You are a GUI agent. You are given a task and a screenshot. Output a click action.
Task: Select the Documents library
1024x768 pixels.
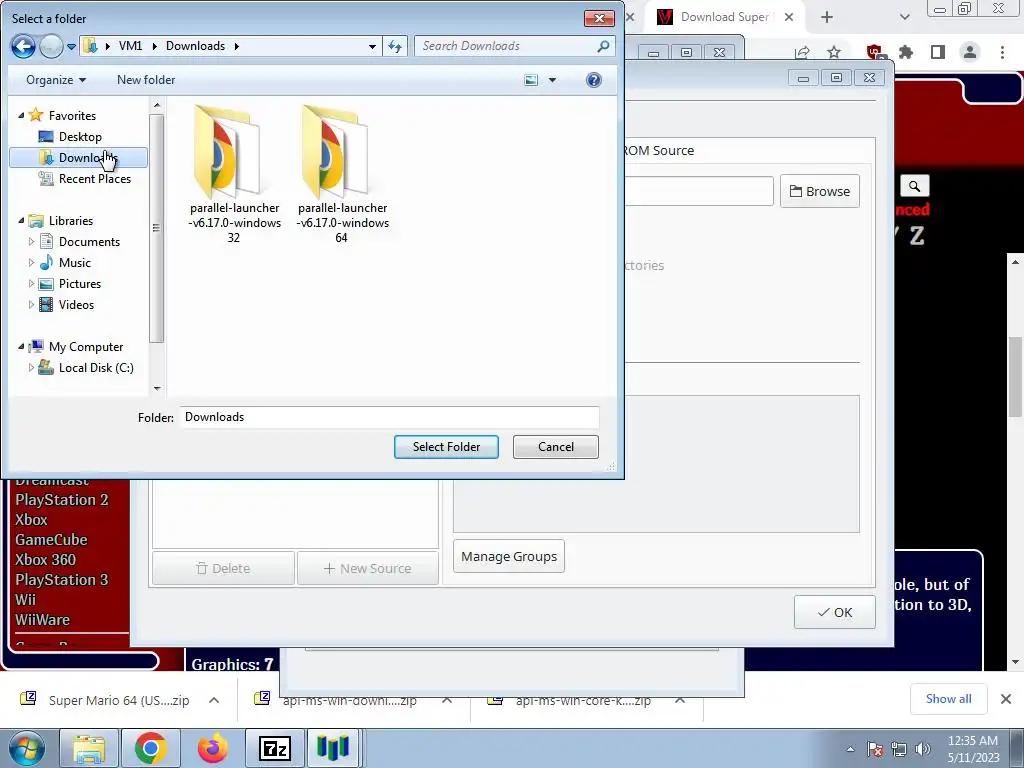coord(80,242)
